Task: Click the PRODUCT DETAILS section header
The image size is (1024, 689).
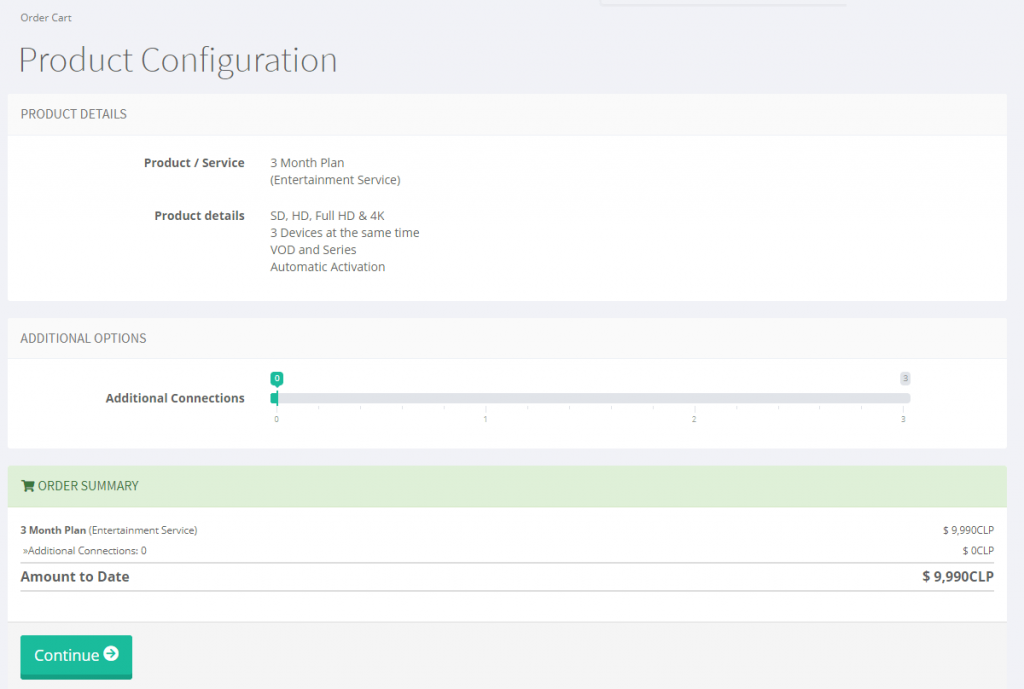Action: tap(74, 114)
